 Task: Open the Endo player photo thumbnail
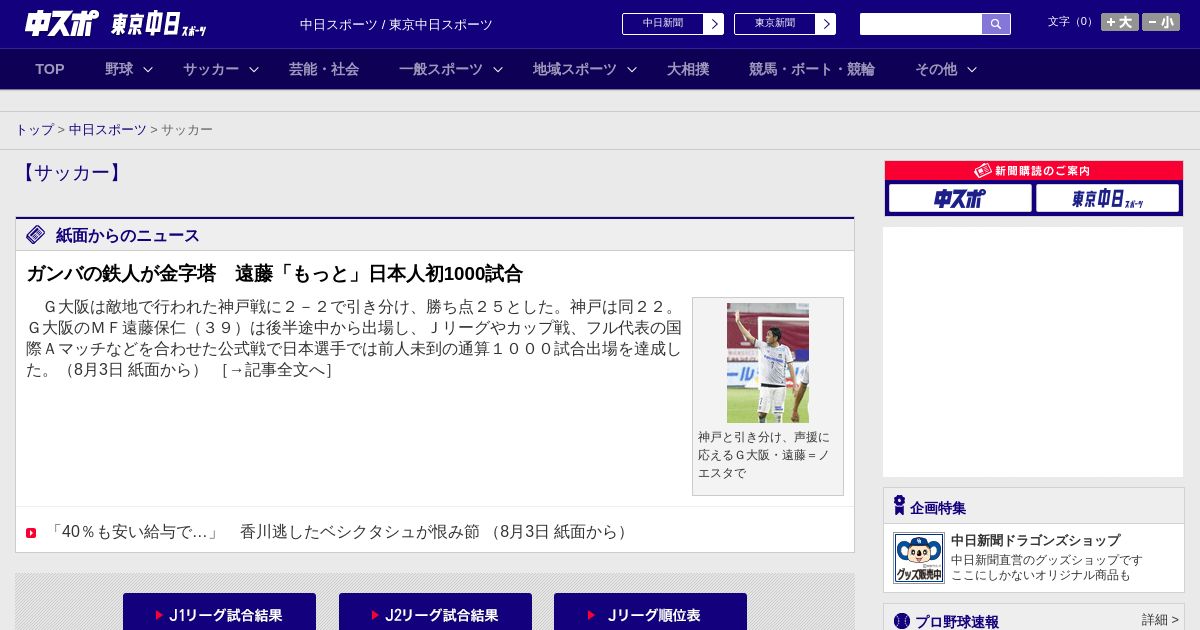tap(768, 363)
